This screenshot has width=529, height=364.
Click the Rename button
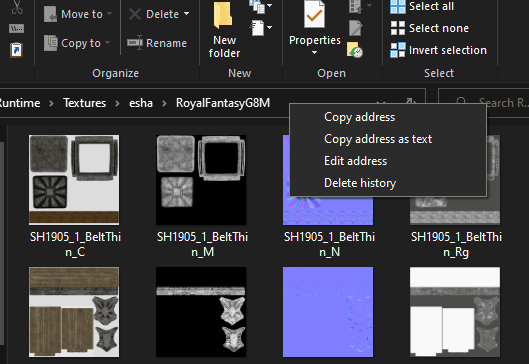157,43
